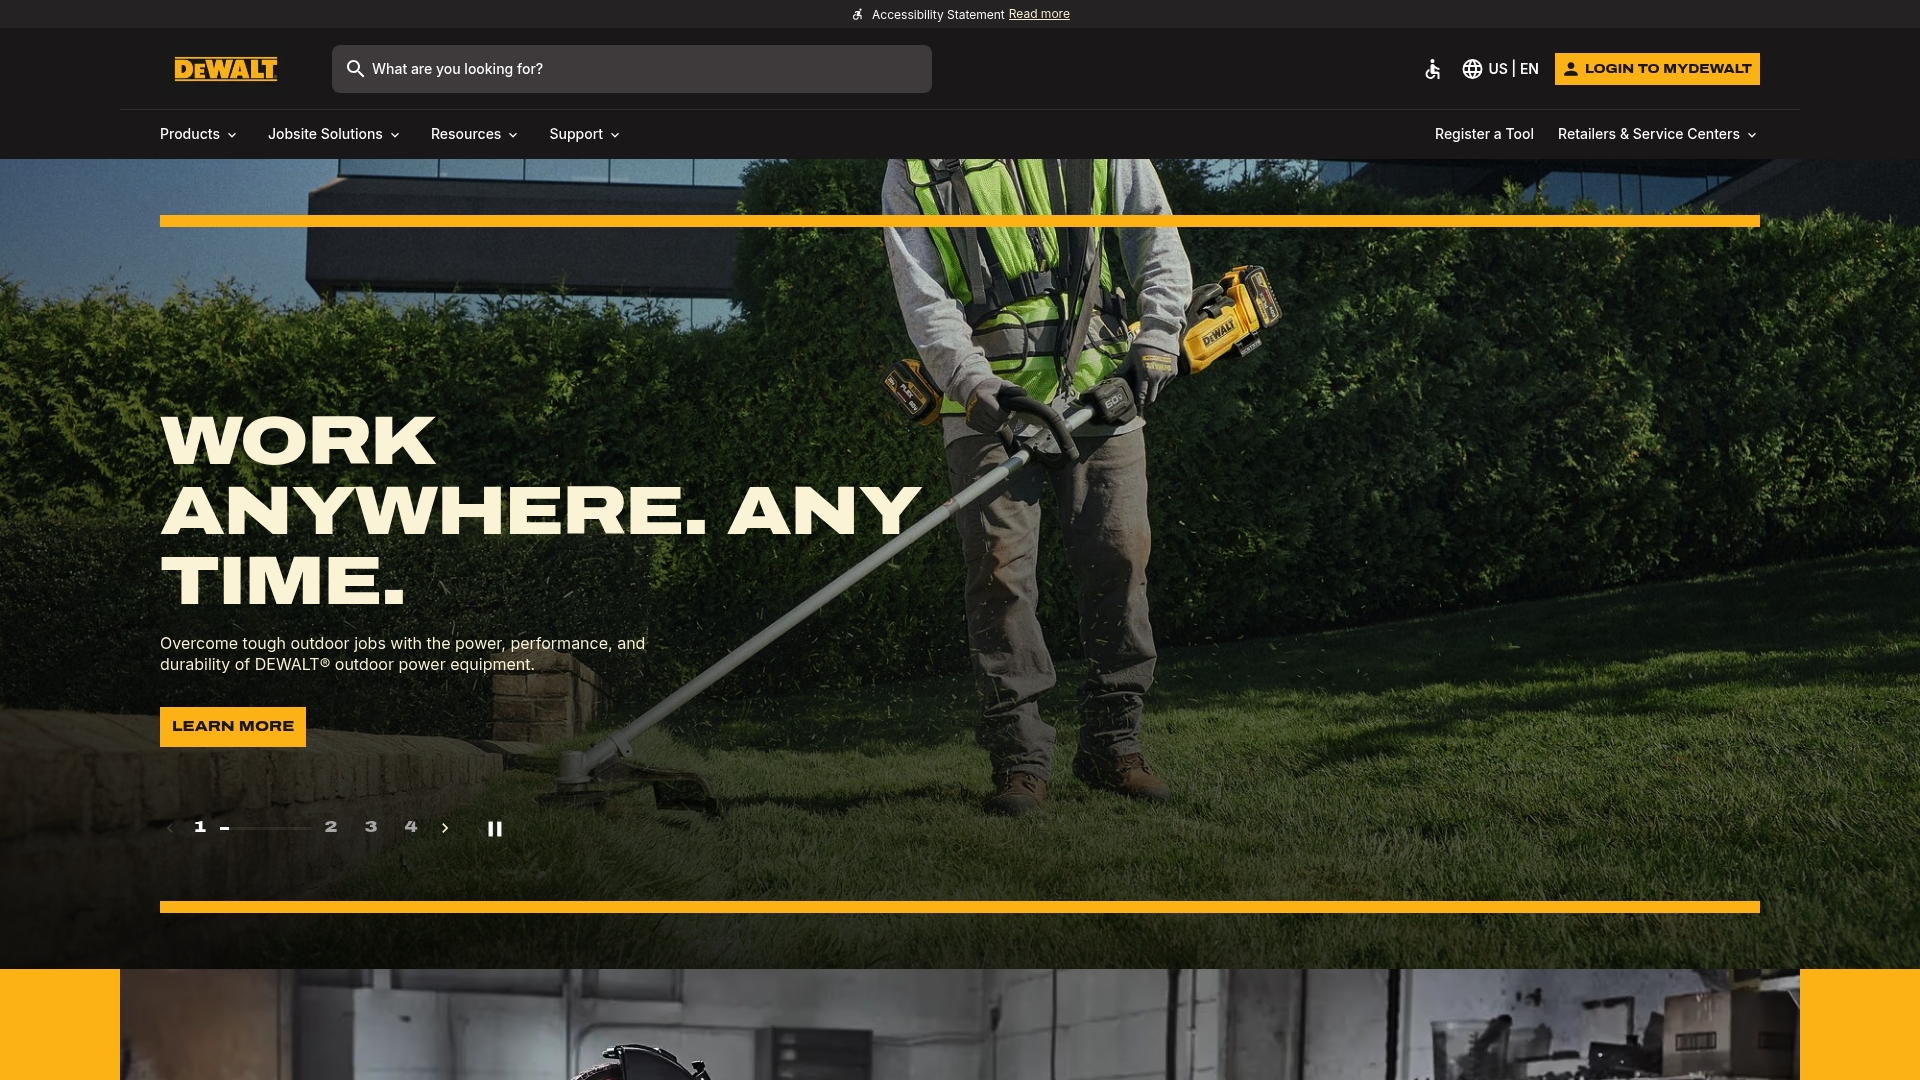Image resolution: width=1920 pixels, height=1080 pixels.
Task: Click the 'Accessibility Statement' text
Action: [938, 15]
